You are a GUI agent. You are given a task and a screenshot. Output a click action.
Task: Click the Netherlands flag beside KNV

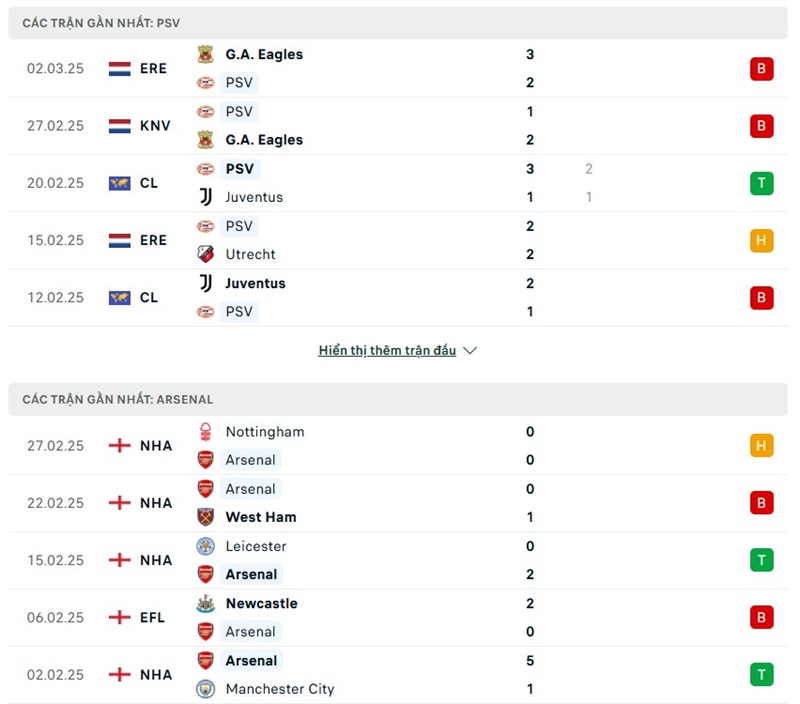(120, 126)
